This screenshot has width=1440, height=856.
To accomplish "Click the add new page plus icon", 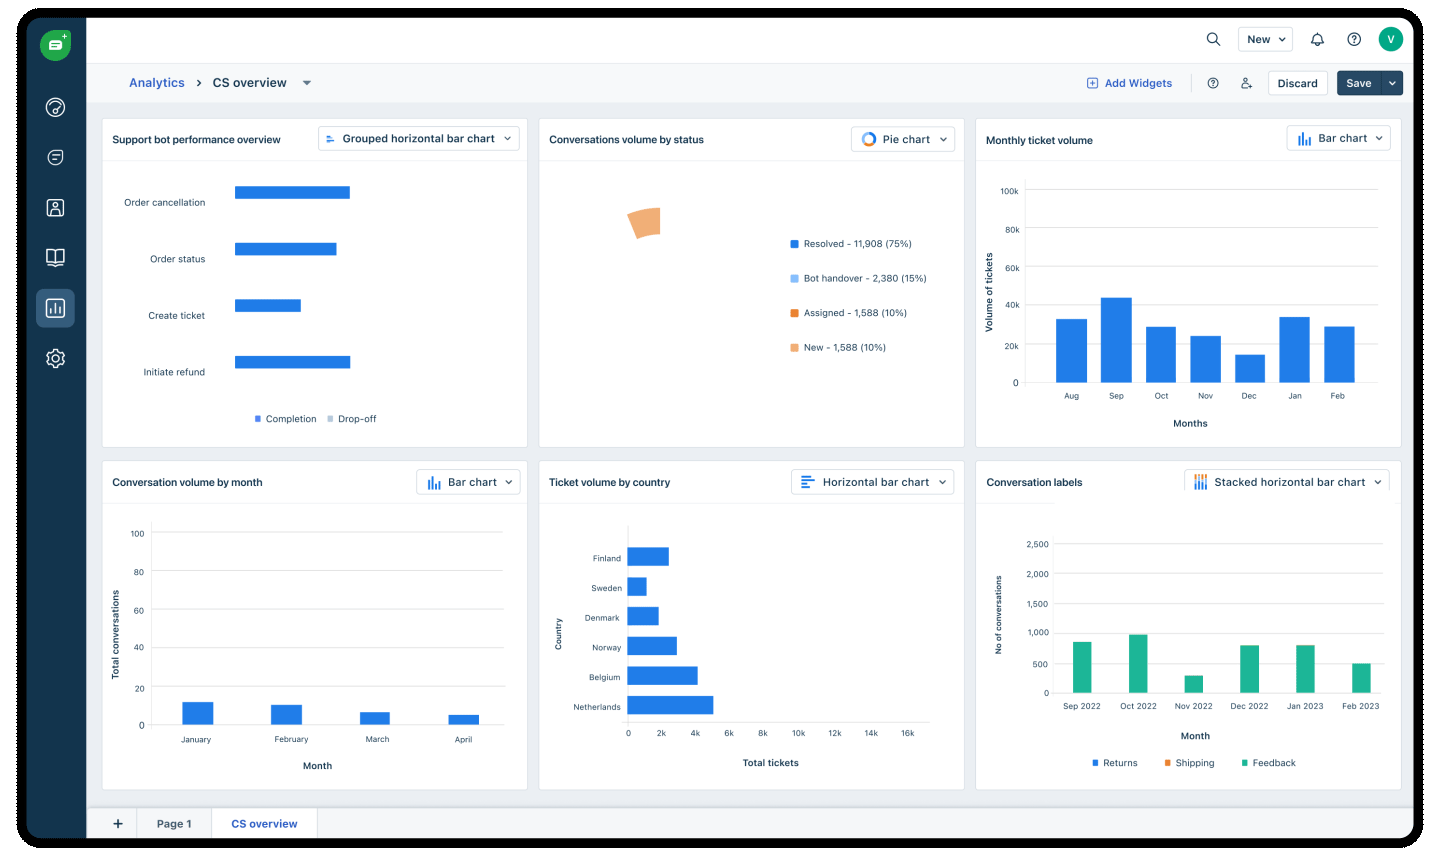I will (118, 824).
